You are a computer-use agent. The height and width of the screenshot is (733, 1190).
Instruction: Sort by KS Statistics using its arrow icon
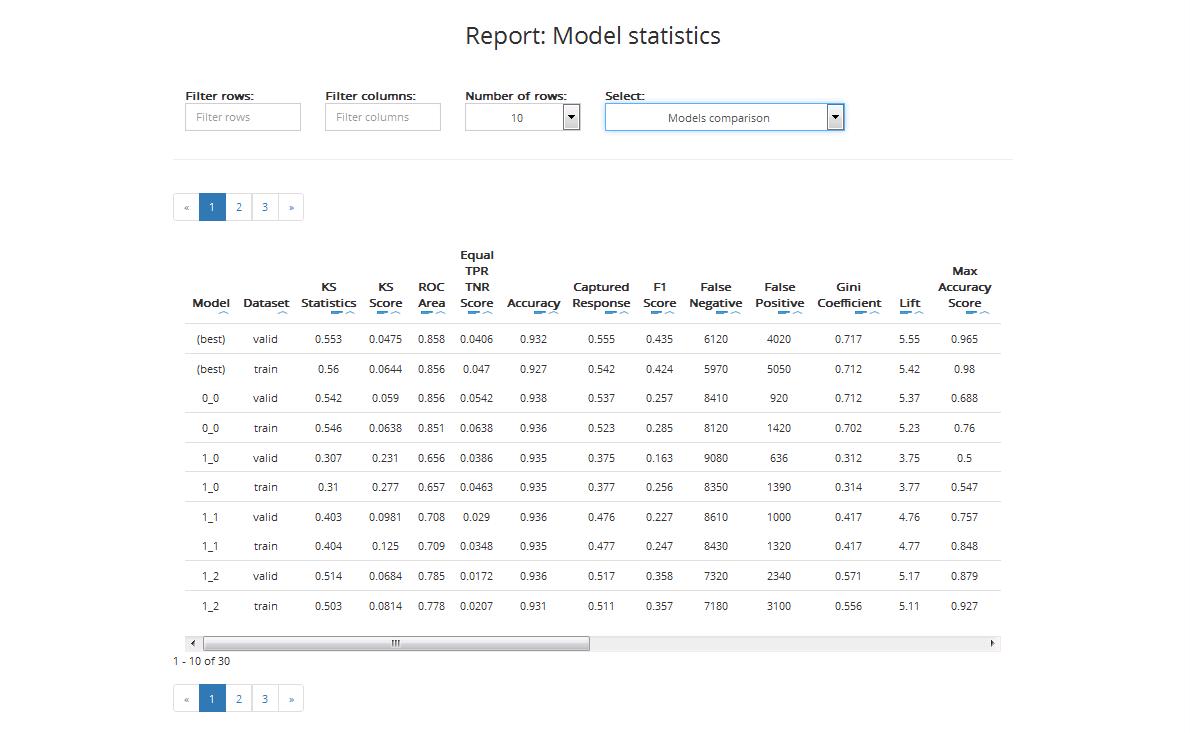350,314
